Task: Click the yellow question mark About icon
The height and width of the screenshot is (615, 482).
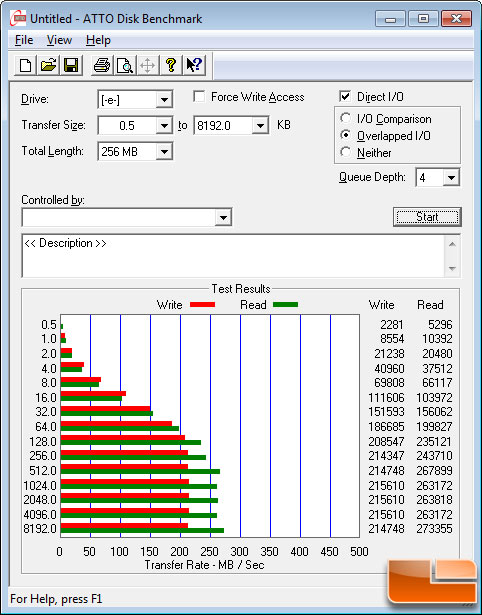Action: [171, 65]
